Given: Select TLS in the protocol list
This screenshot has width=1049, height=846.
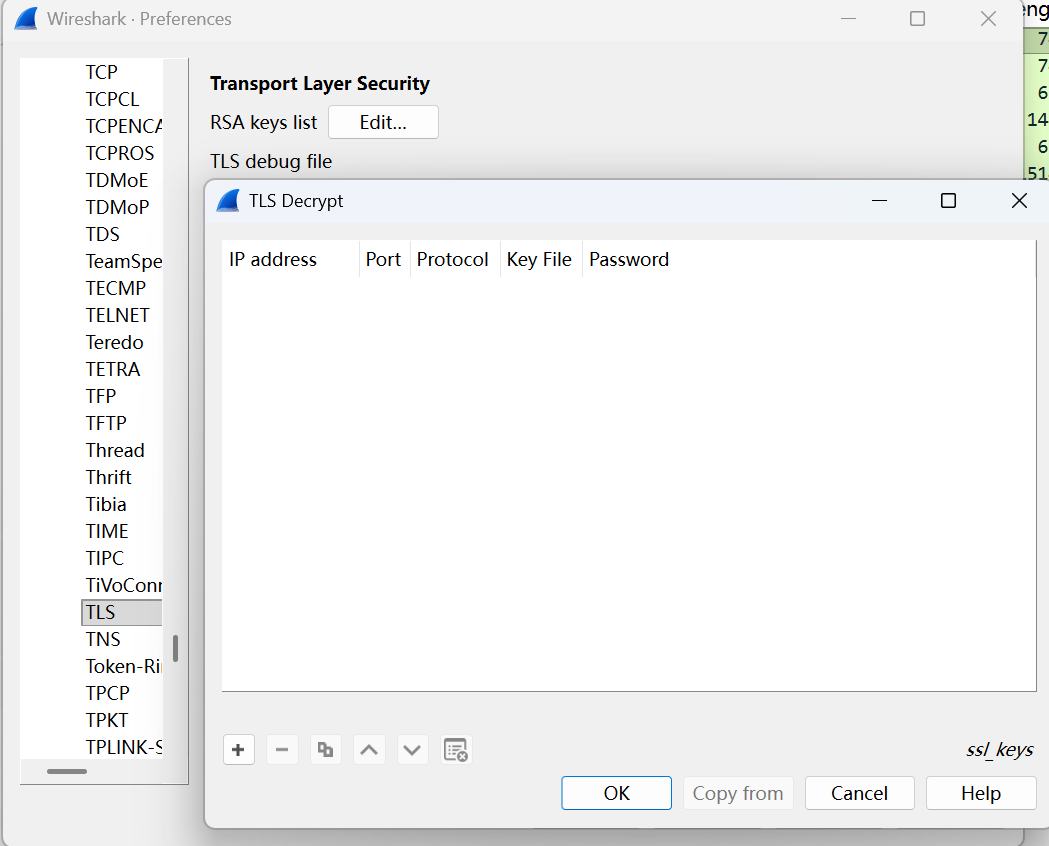Looking at the screenshot, I should (x=101, y=612).
